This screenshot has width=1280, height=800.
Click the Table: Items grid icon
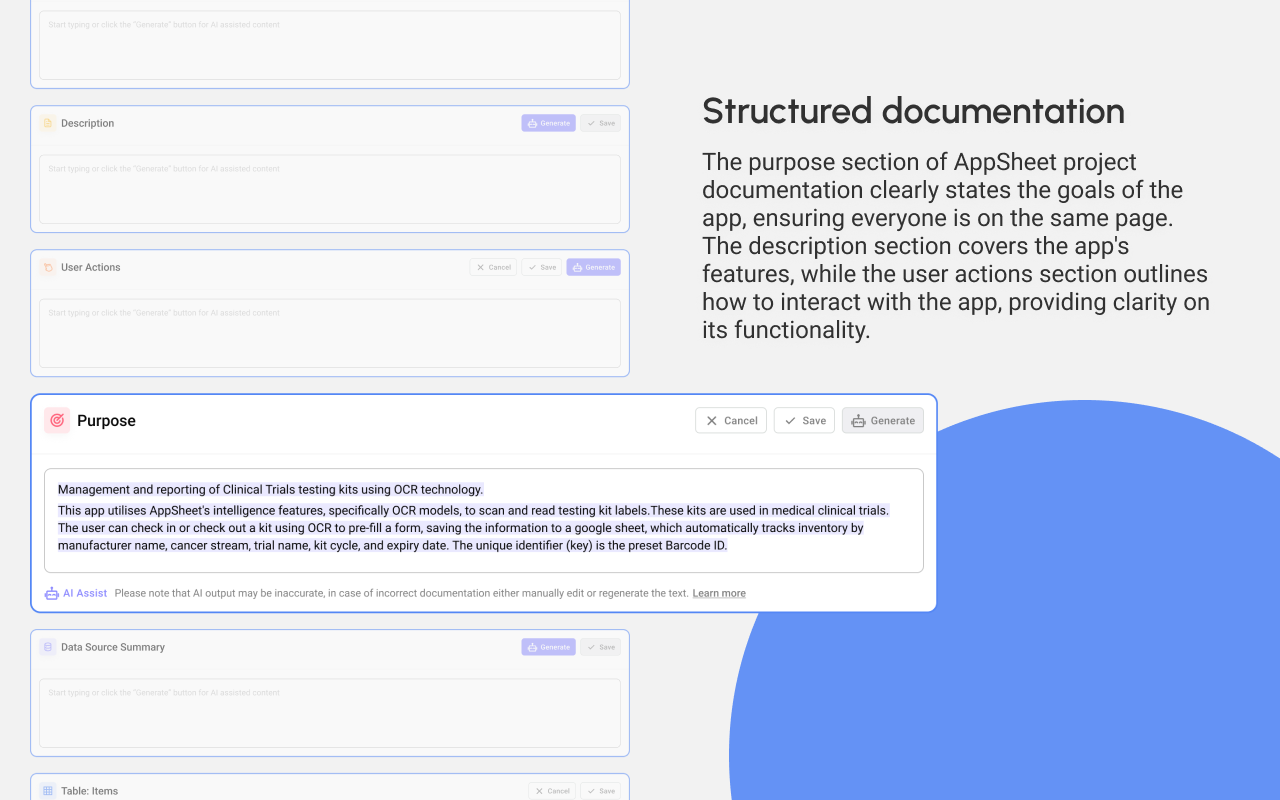[x=48, y=790]
